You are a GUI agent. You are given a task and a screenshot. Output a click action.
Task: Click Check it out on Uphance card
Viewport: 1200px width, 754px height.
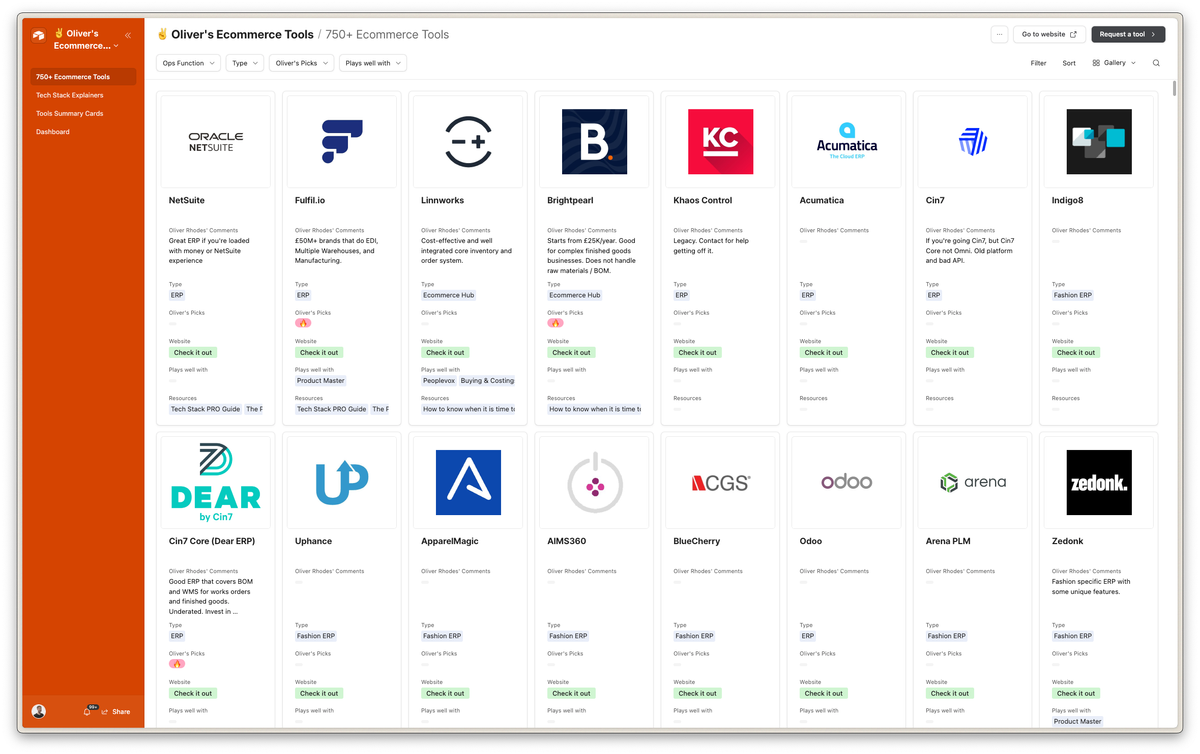[x=319, y=693]
